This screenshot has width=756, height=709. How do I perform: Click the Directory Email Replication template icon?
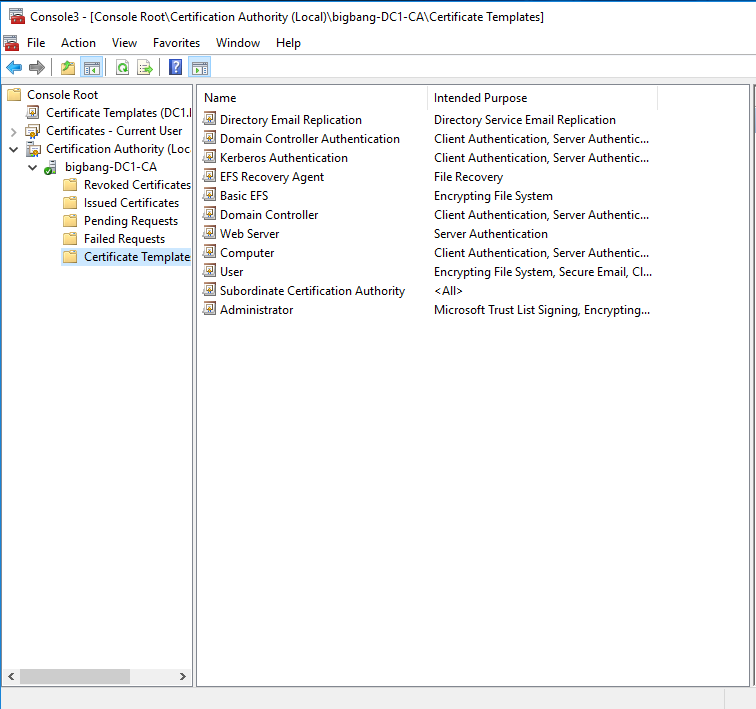tap(209, 119)
